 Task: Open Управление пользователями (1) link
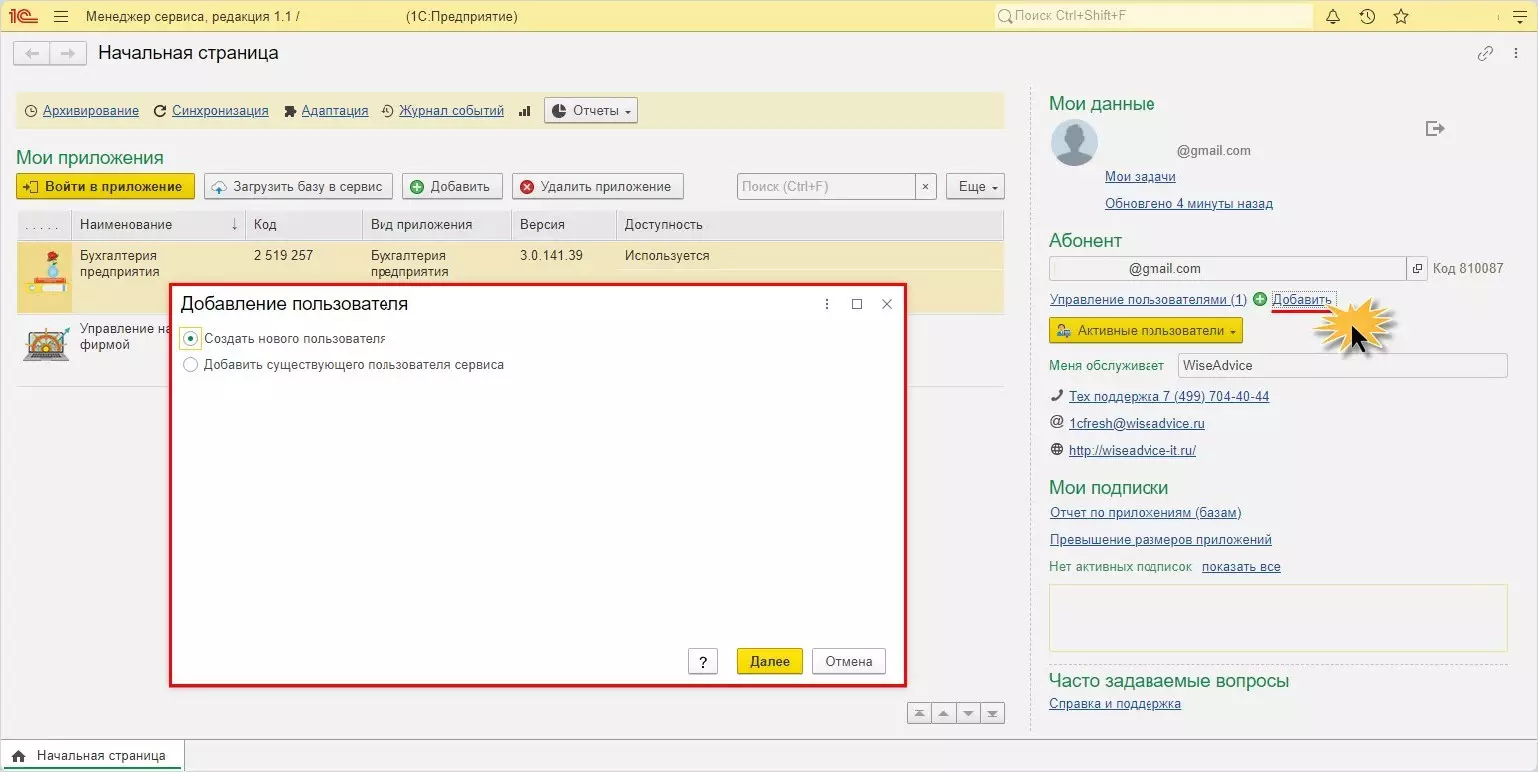pos(1148,299)
